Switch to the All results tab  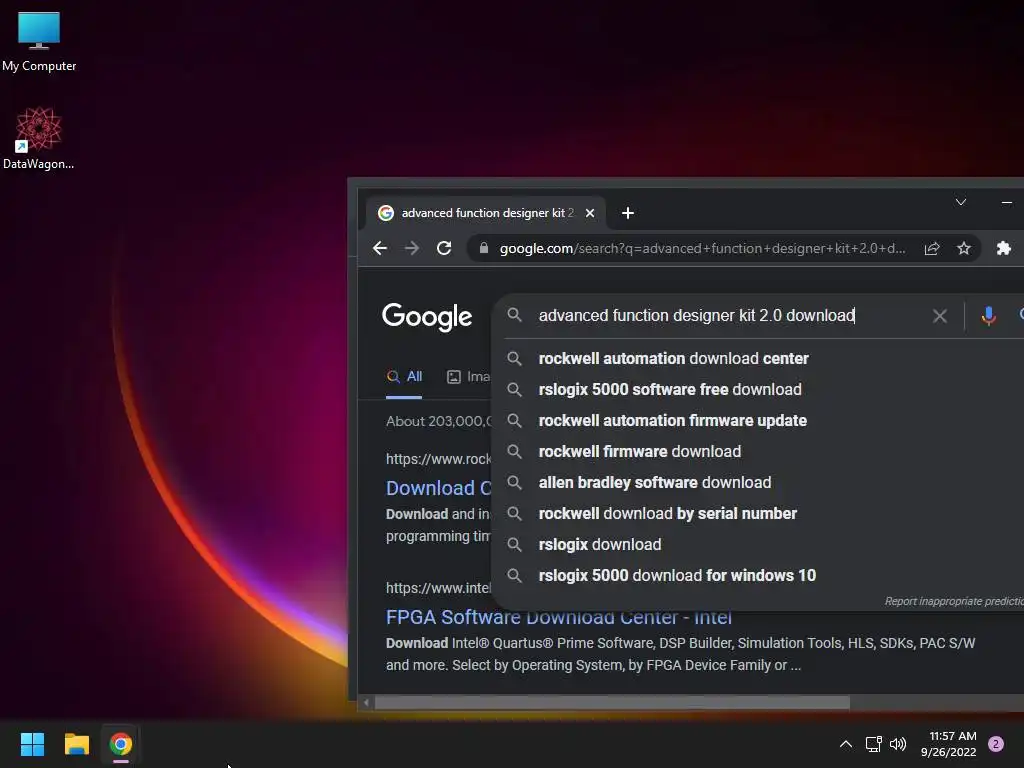[404, 377]
